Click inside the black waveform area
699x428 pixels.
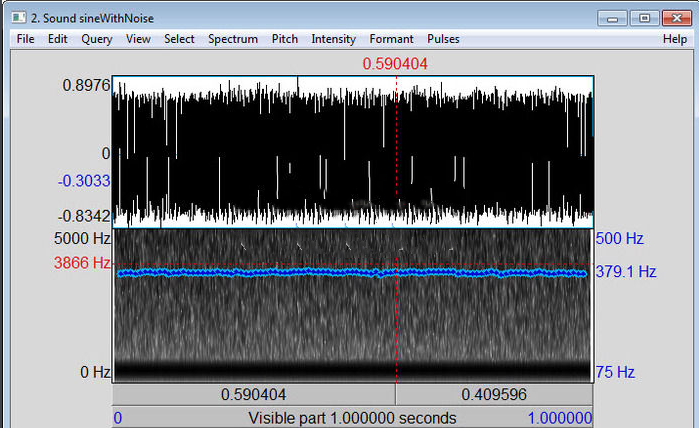pos(352,152)
